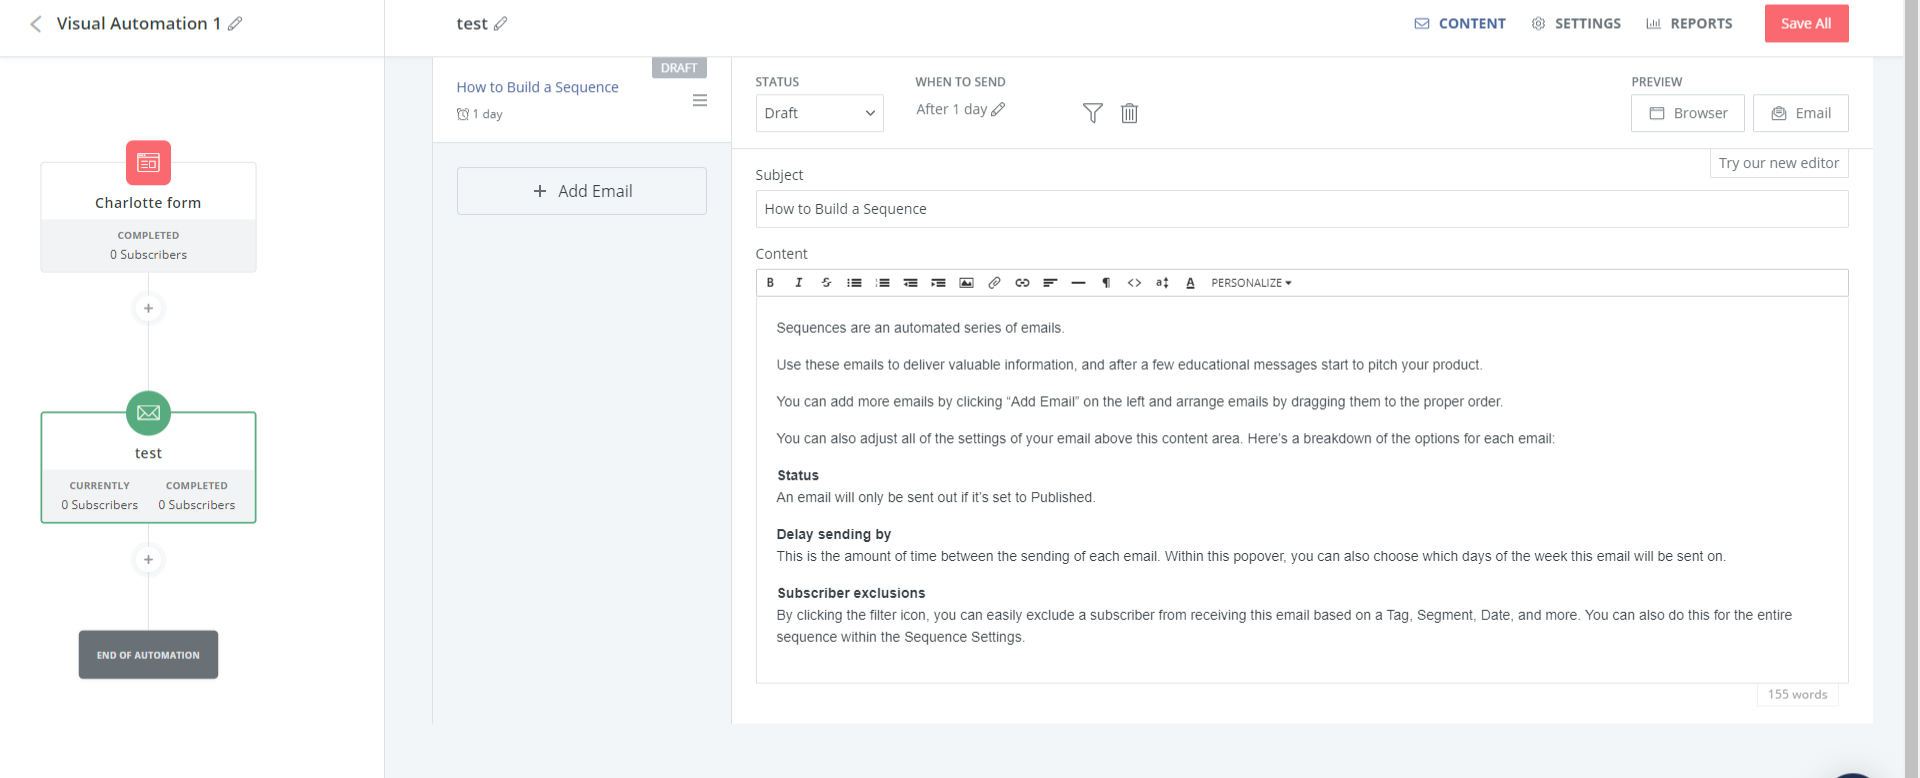The image size is (1920, 778).
Task: Insert an ordered numbered list
Action: tap(882, 283)
